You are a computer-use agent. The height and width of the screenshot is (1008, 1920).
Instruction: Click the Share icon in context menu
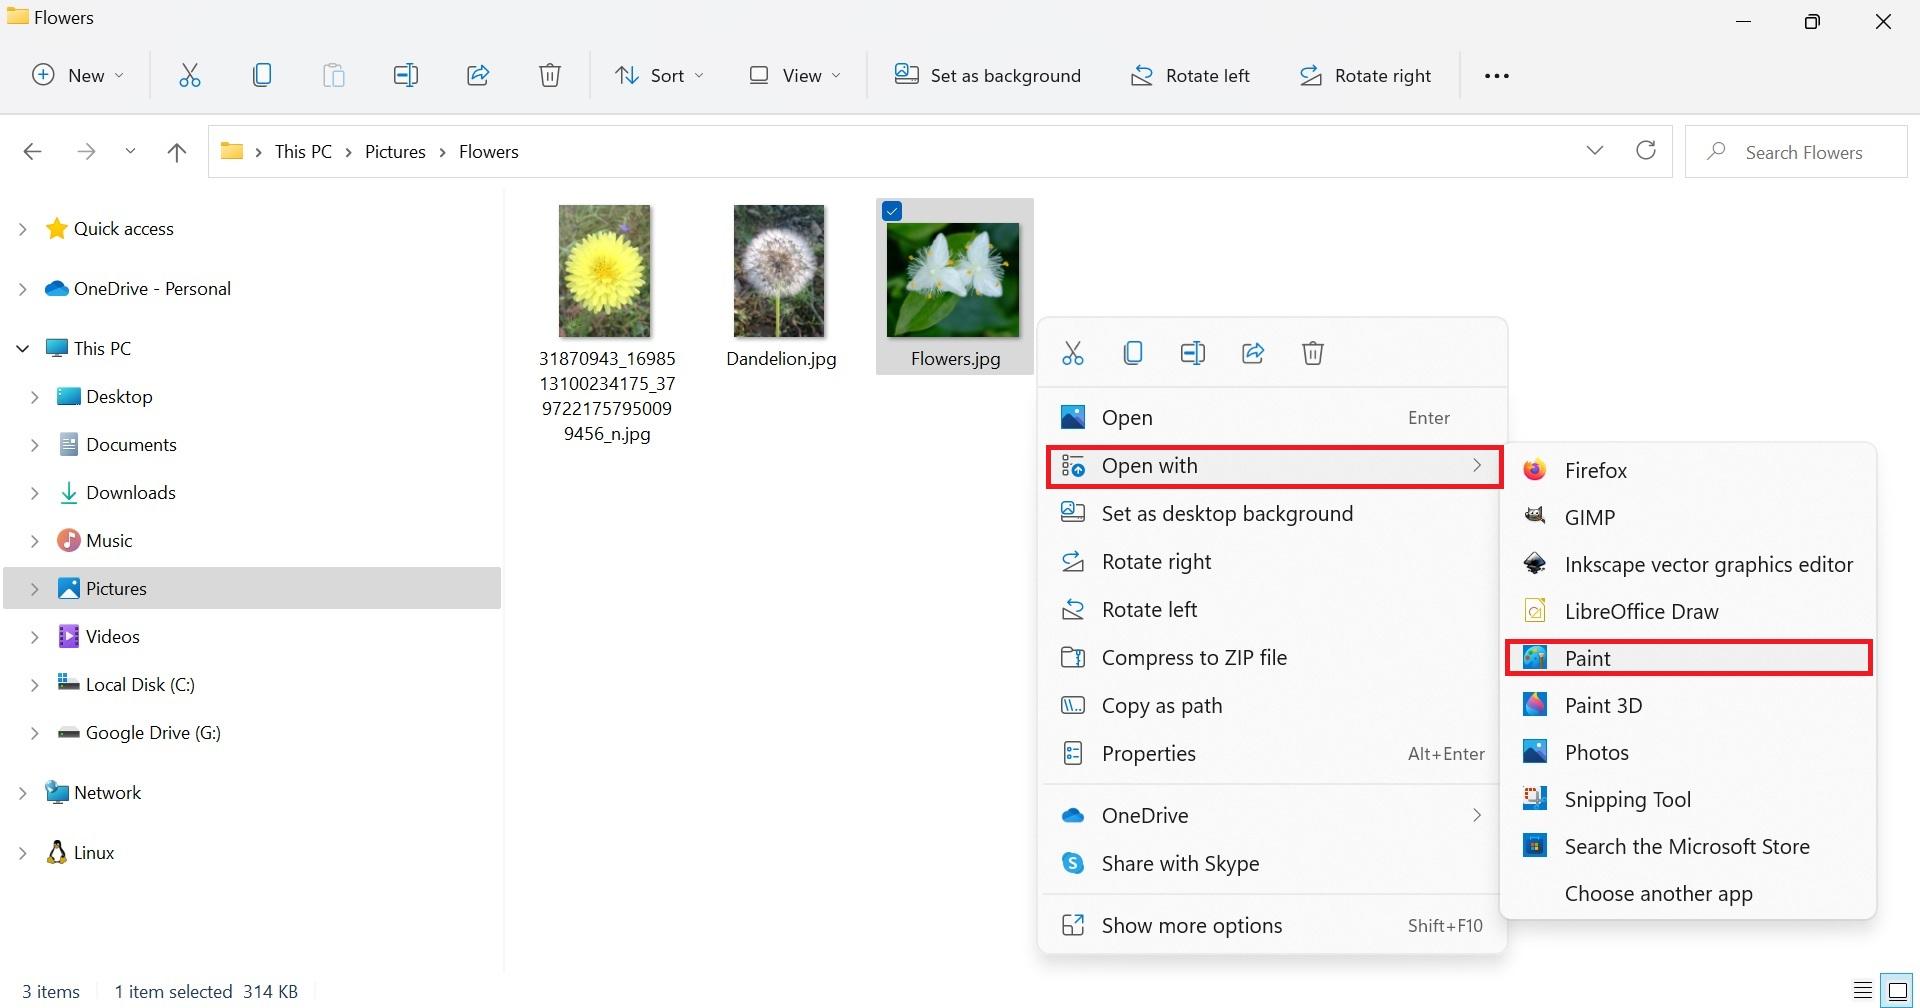pyautogui.click(x=1253, y=353)
